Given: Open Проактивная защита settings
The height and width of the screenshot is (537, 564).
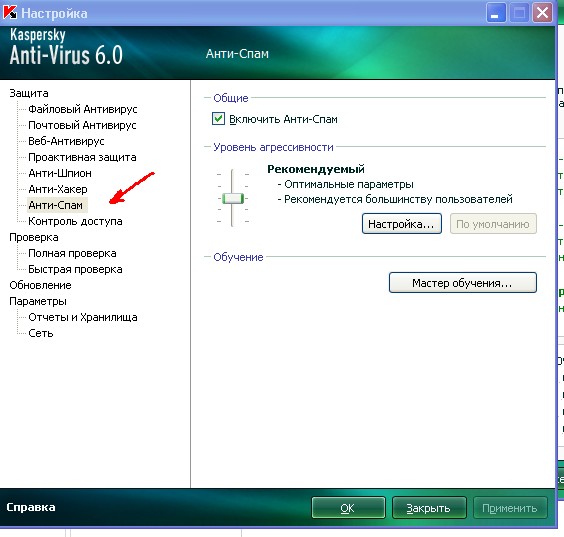Looking at the screenshot, I should 82,157.
